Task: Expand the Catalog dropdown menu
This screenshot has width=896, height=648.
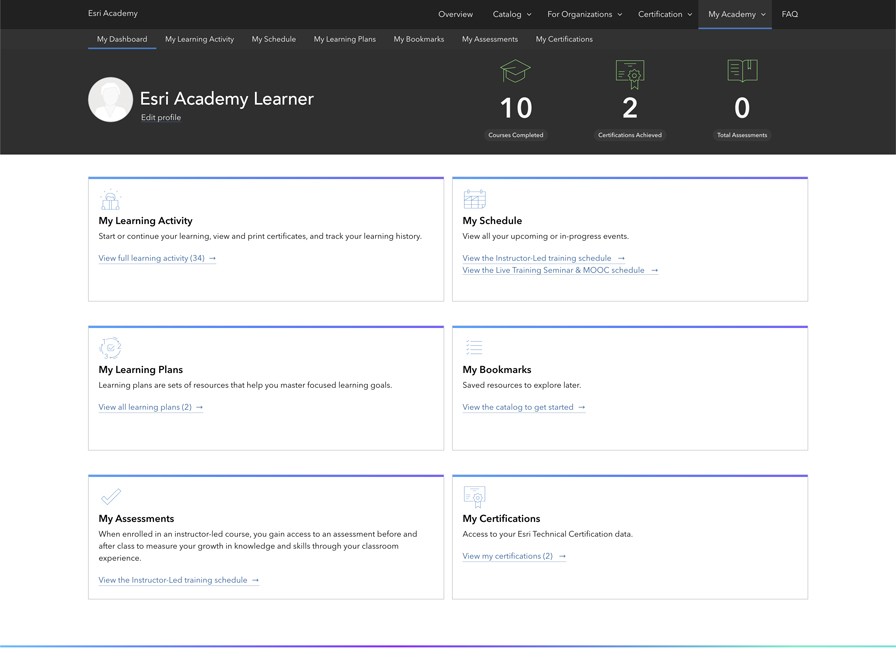Action: tap(511, 14)
